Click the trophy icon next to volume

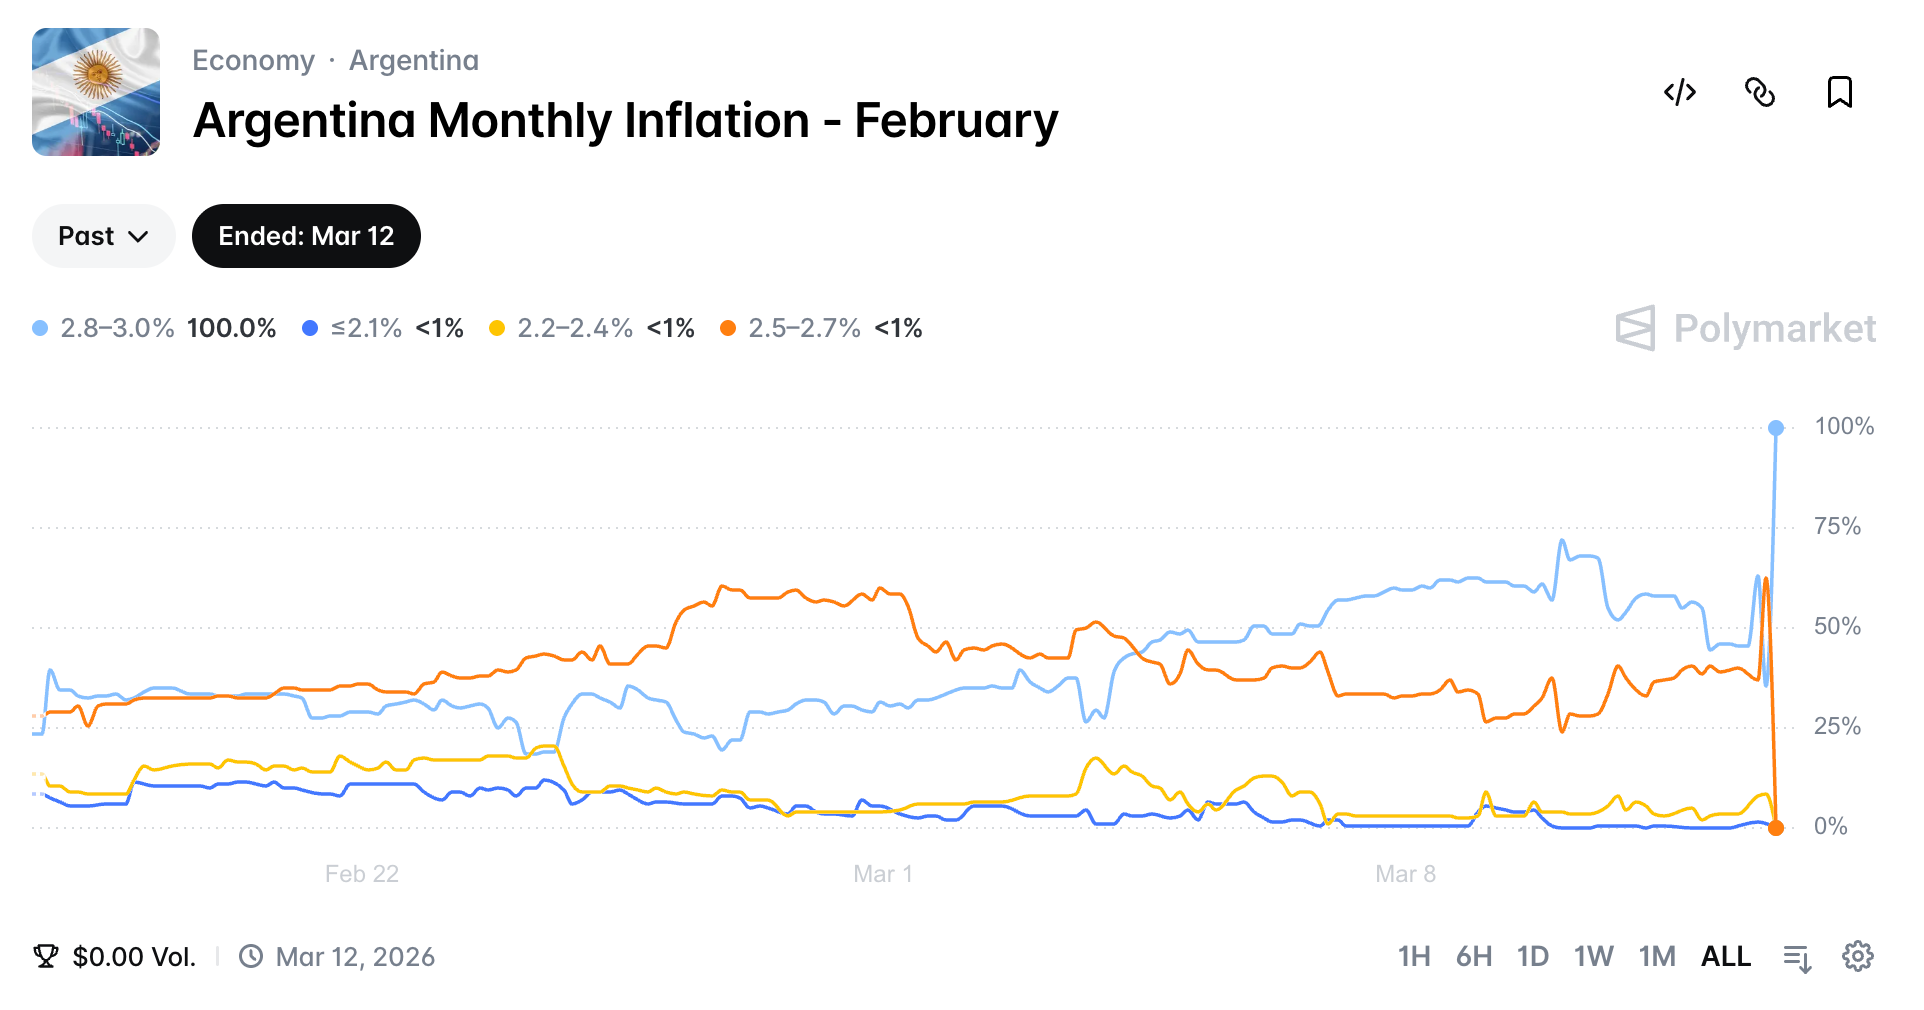(x=46, y=956)
